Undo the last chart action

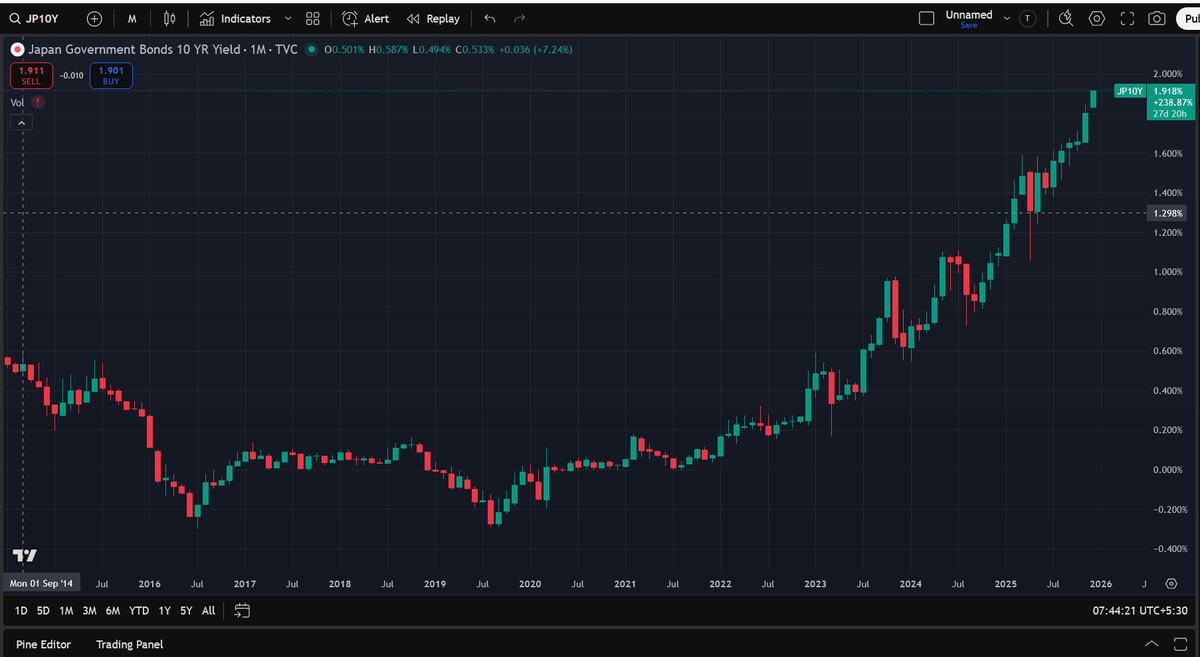pyautogui.click(x=489, y=18)
